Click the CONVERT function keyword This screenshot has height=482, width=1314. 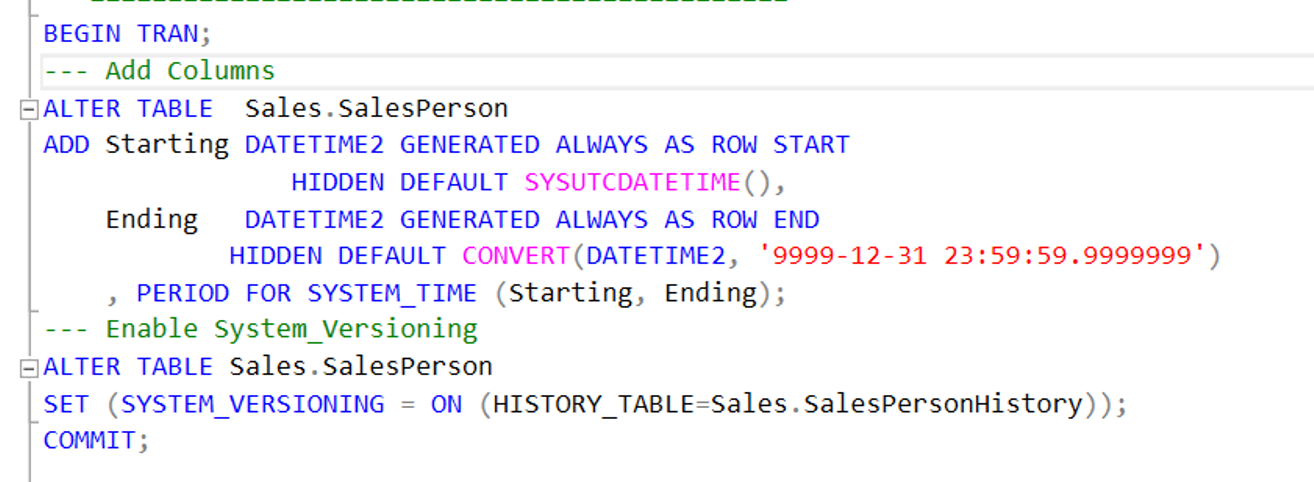pyautogui.click(x=514, y=256)
